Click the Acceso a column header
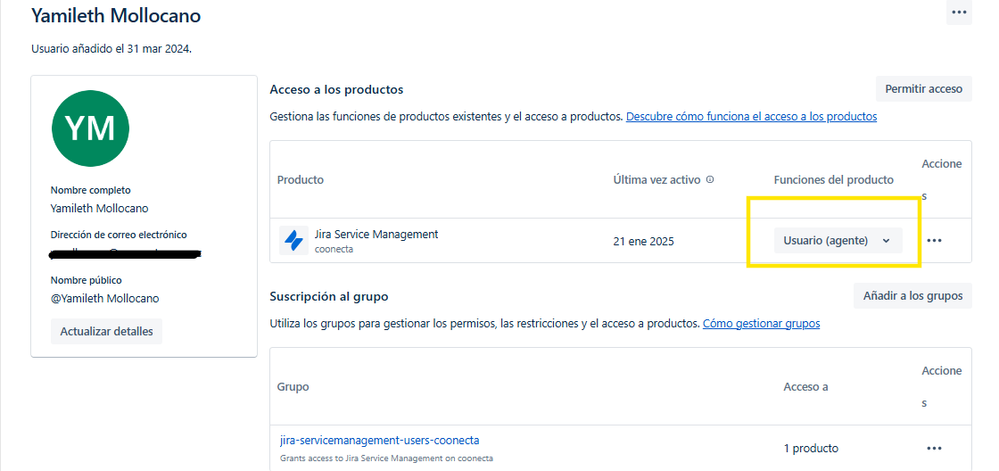 click(x=806, y=387)
